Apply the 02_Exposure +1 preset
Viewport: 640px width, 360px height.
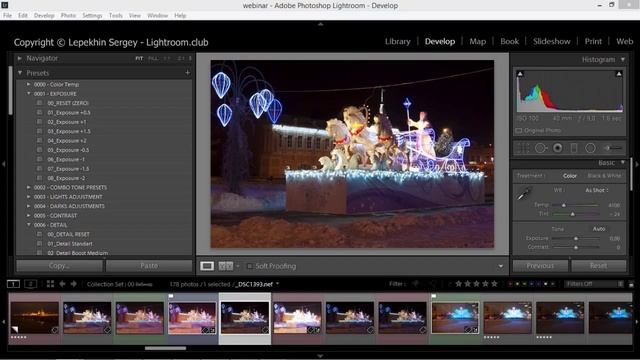point(67,122)
